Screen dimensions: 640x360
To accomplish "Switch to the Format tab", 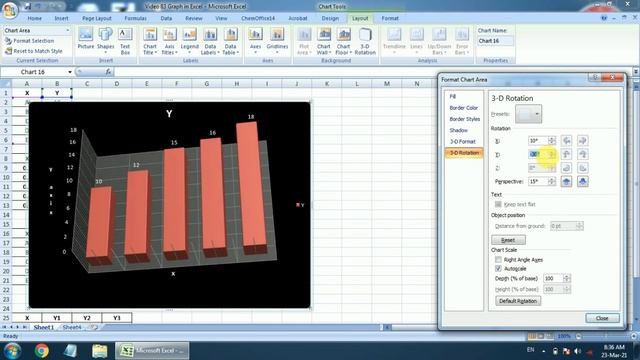I will 390,18.
